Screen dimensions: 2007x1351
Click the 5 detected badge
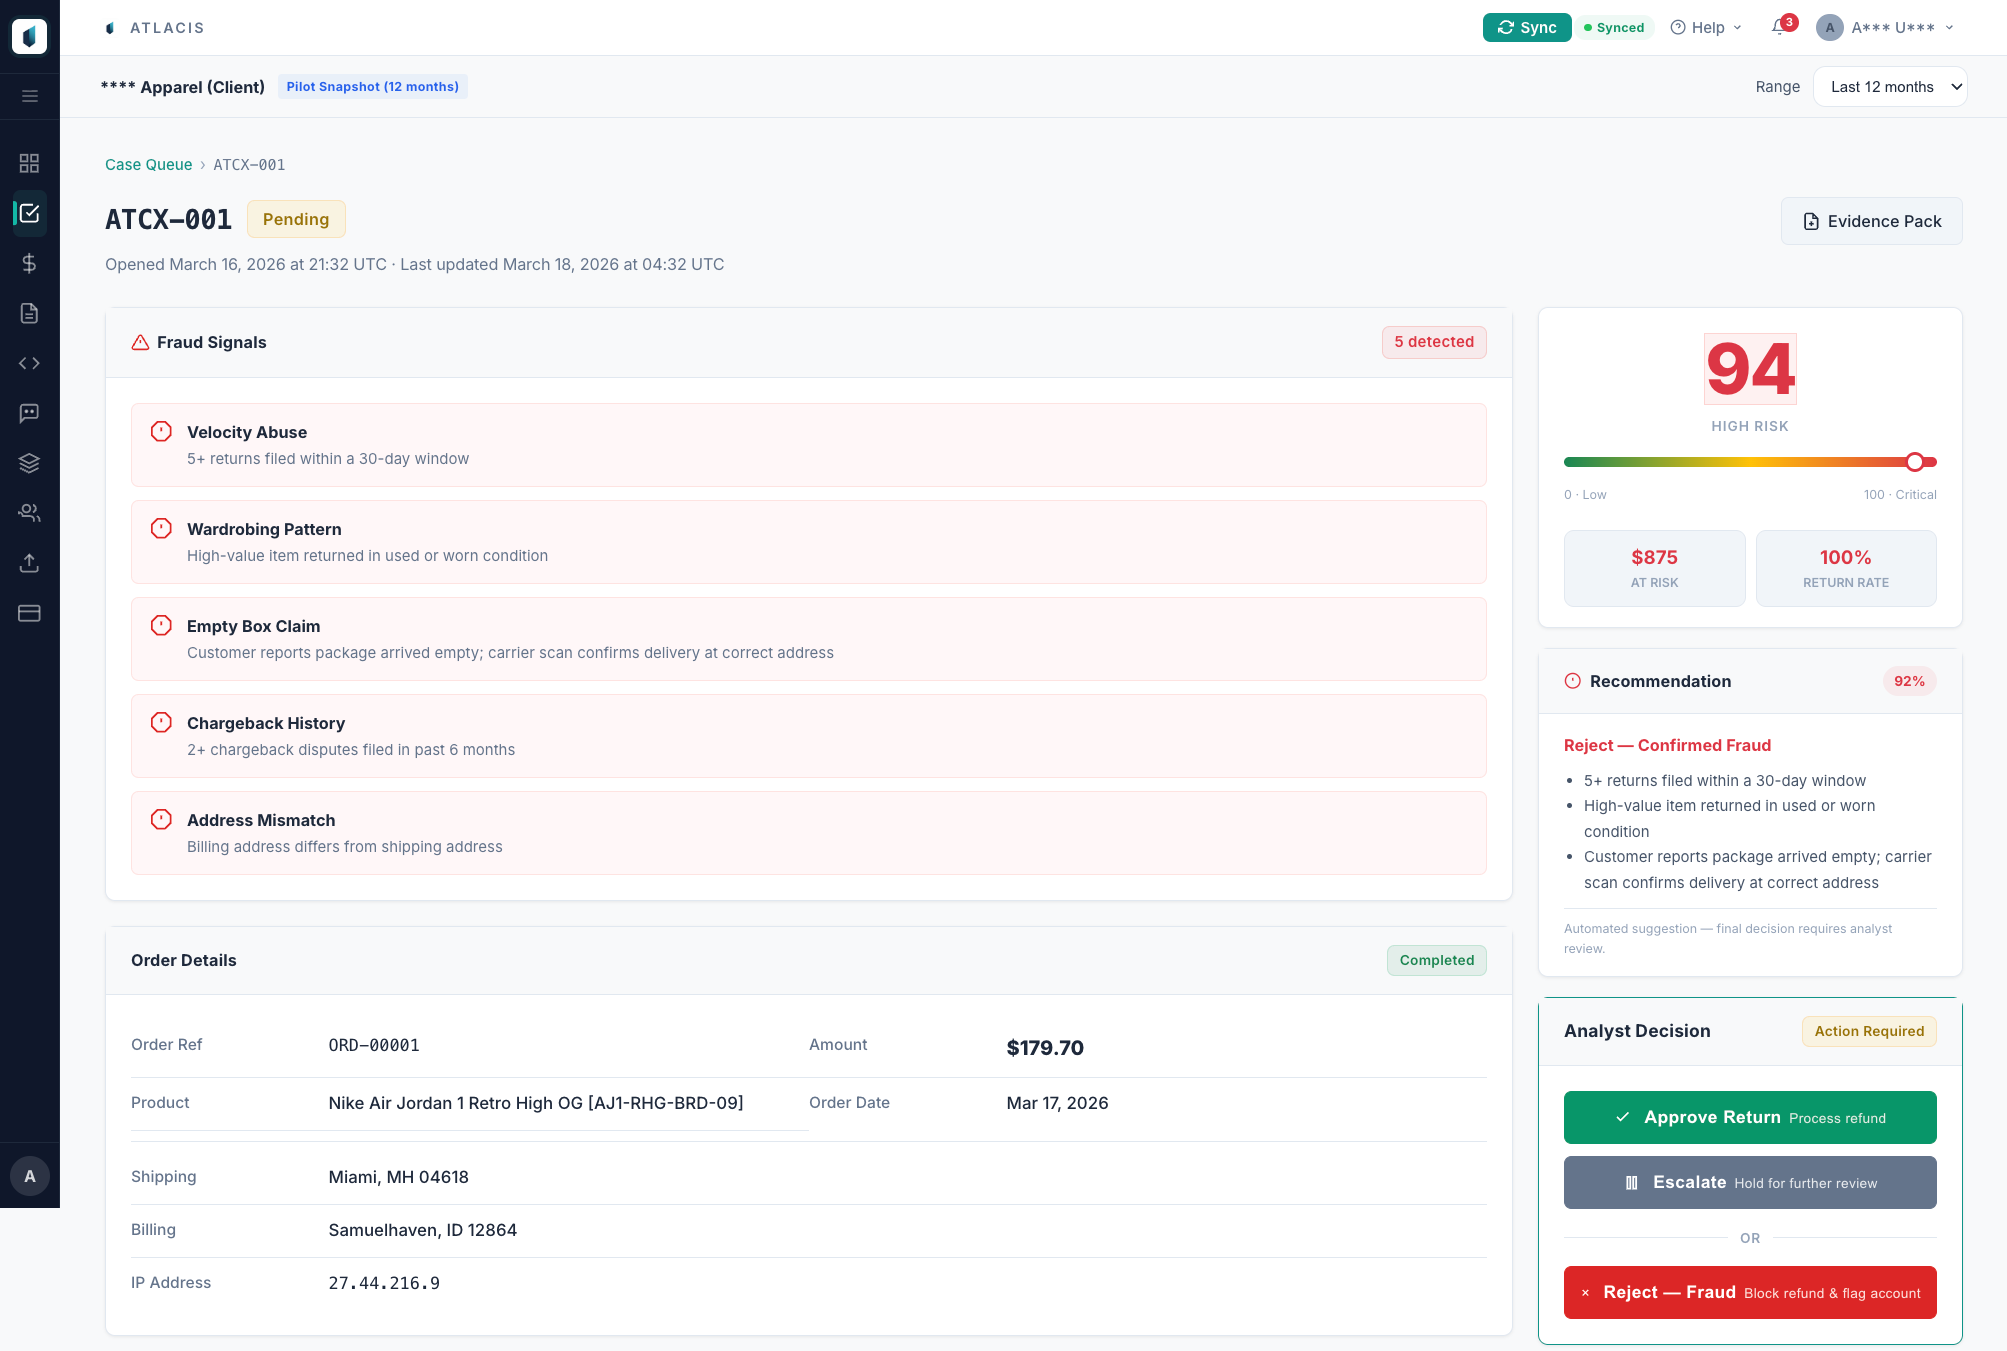(1434, 342)
